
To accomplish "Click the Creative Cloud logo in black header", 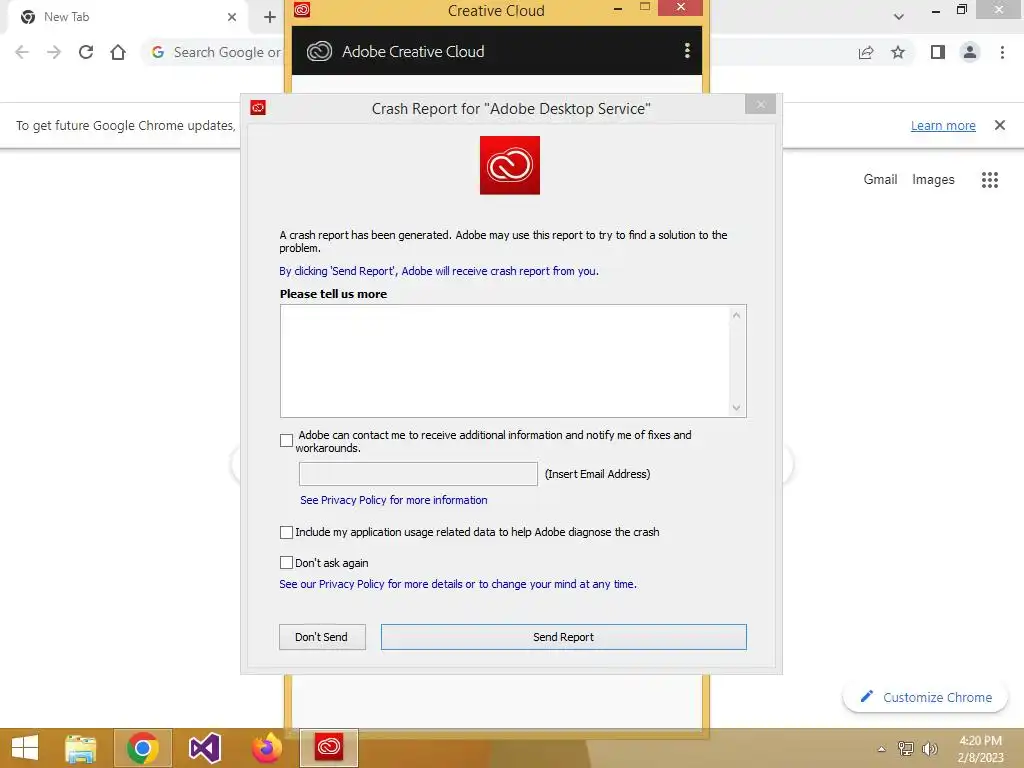I will (319, 52).
